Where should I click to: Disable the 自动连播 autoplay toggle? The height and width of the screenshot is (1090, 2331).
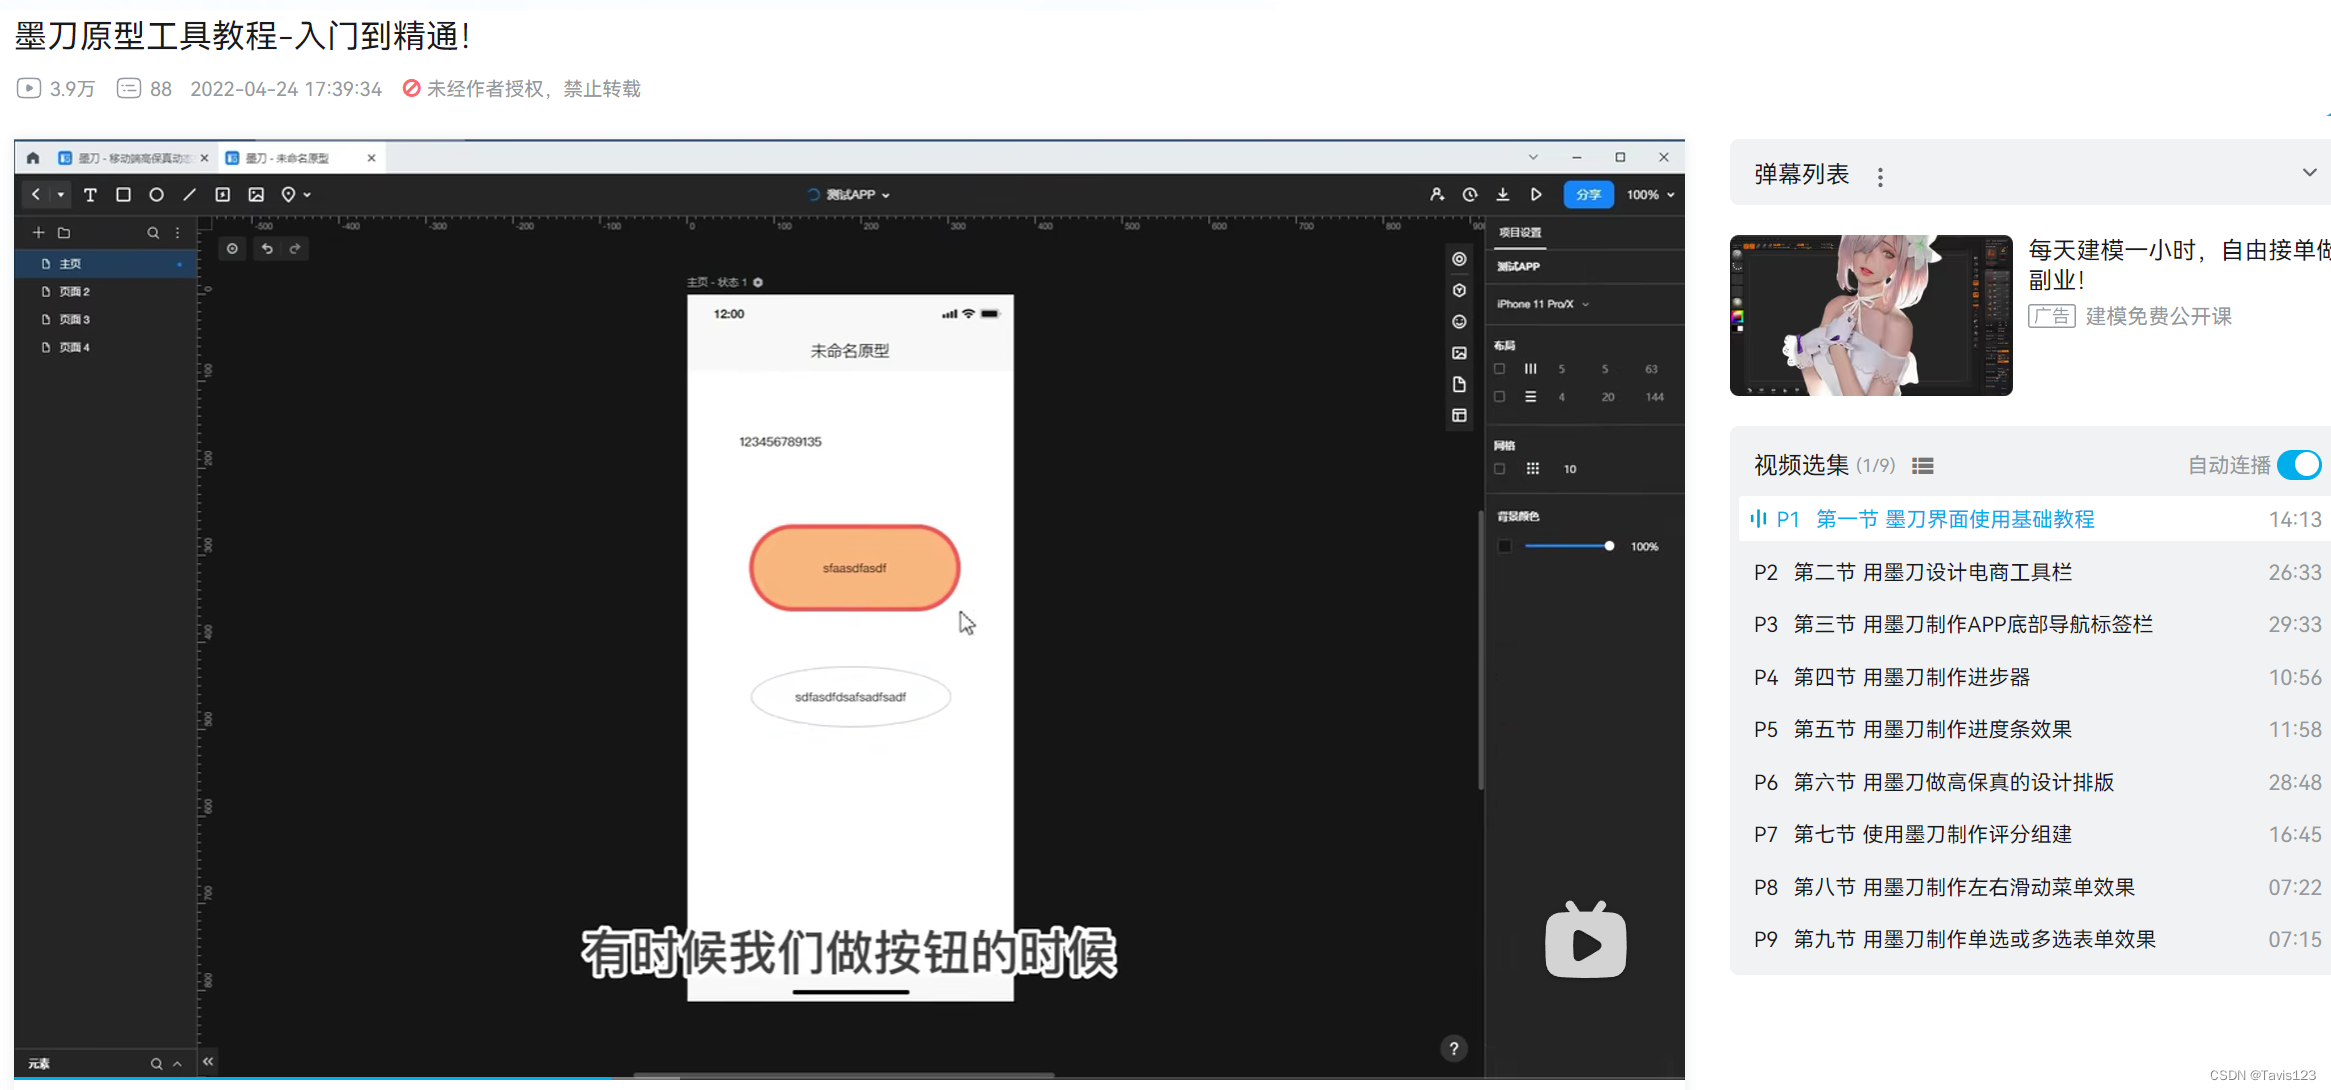[x=2300, y=464]
